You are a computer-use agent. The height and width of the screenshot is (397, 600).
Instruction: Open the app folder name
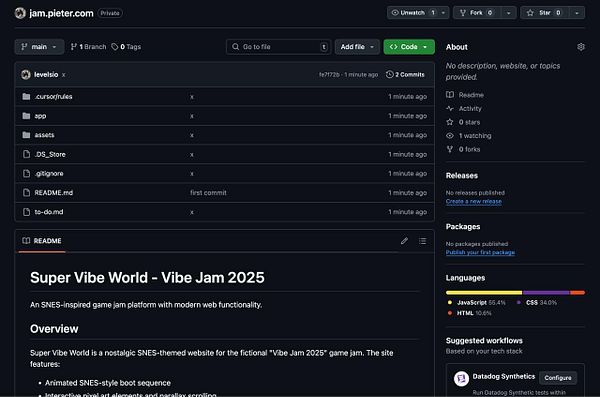tap(40, 116)
